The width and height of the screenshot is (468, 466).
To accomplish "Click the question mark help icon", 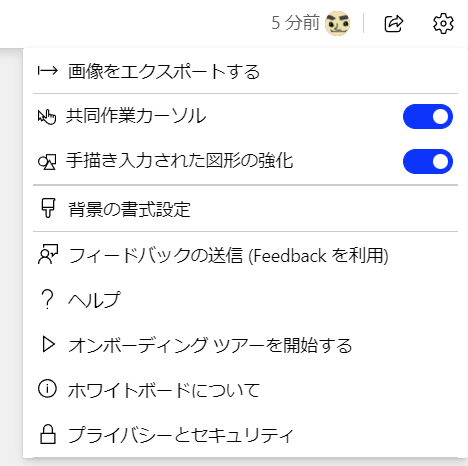I will tap(48, 299).
